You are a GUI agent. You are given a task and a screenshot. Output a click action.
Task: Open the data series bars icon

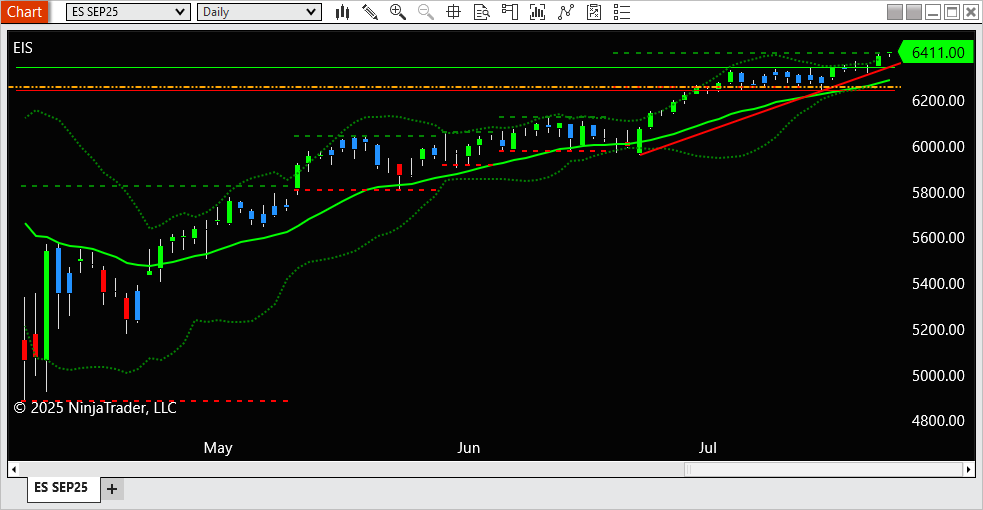pyautogui.click(x=537, y=12)
